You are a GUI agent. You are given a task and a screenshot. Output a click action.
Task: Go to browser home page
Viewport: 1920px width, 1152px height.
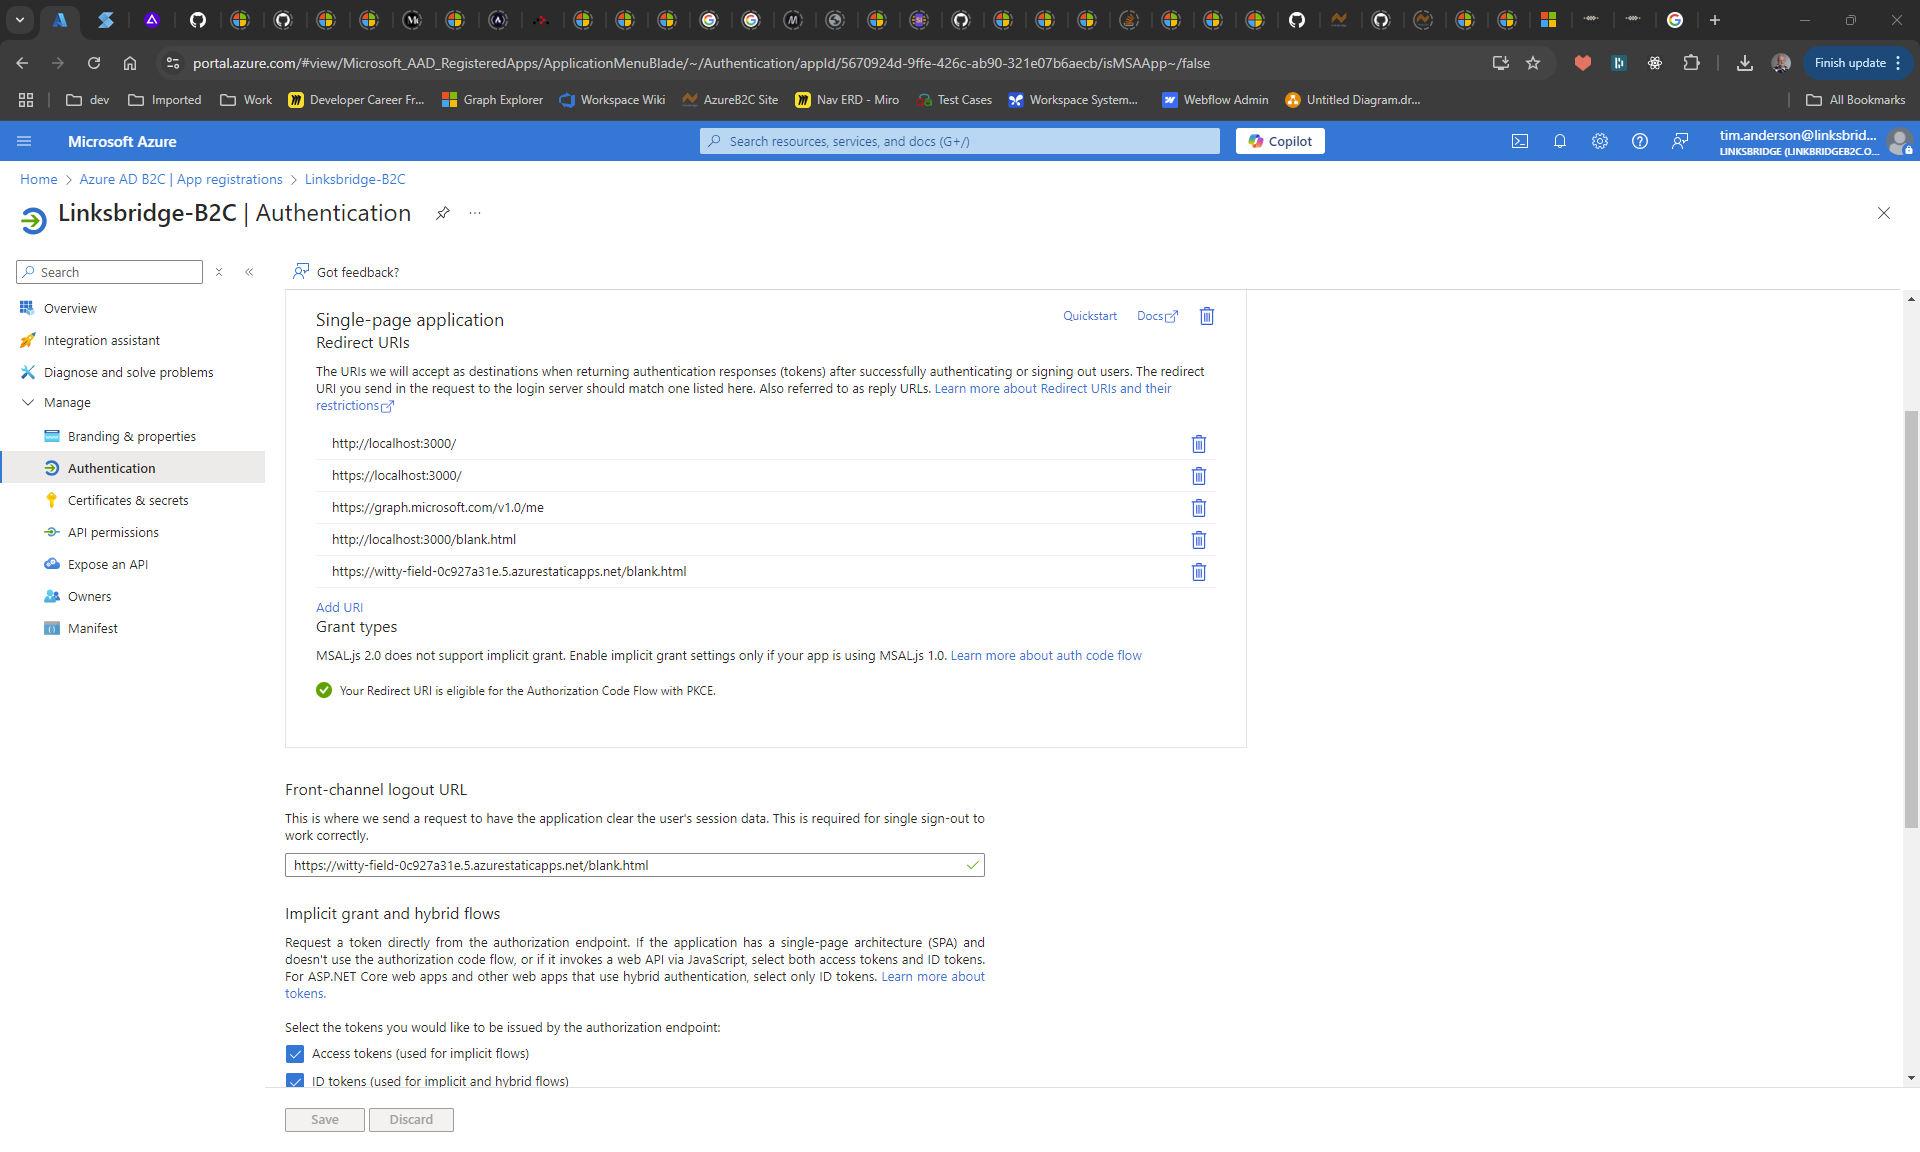click(130, 63)
